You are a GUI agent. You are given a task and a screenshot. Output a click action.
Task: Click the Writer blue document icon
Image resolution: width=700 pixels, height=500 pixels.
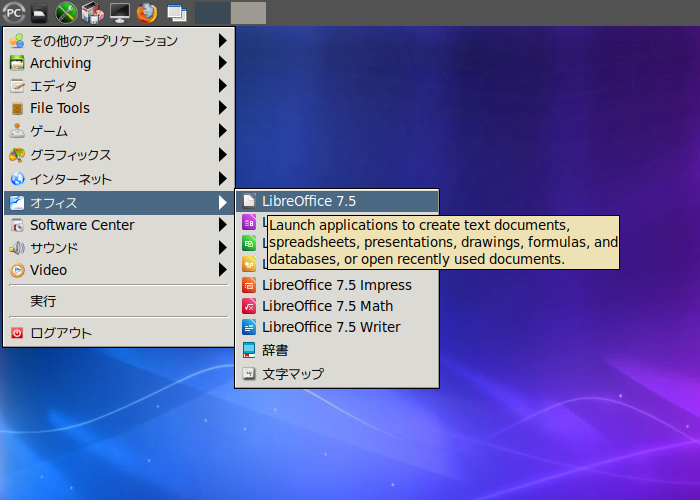(249, 327)
